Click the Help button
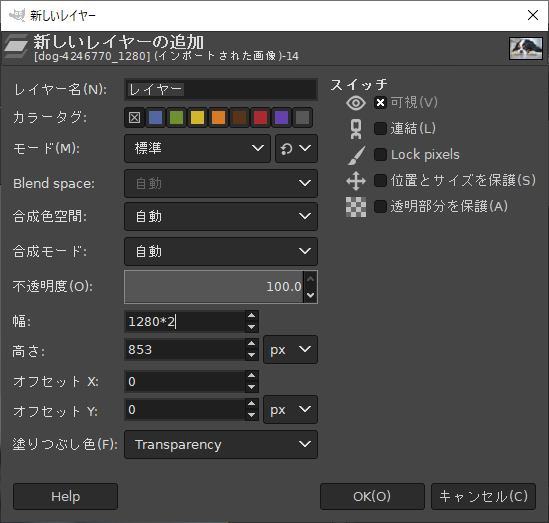549x523 pixels. pyautogui.click(x=65, y=496)
